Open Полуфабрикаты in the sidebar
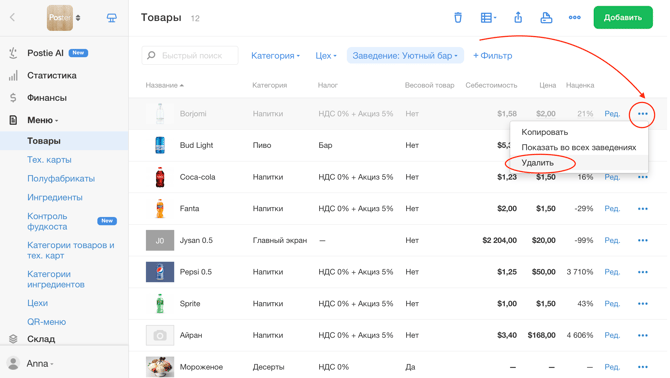The image size is (670, 378). pos(61,179)
